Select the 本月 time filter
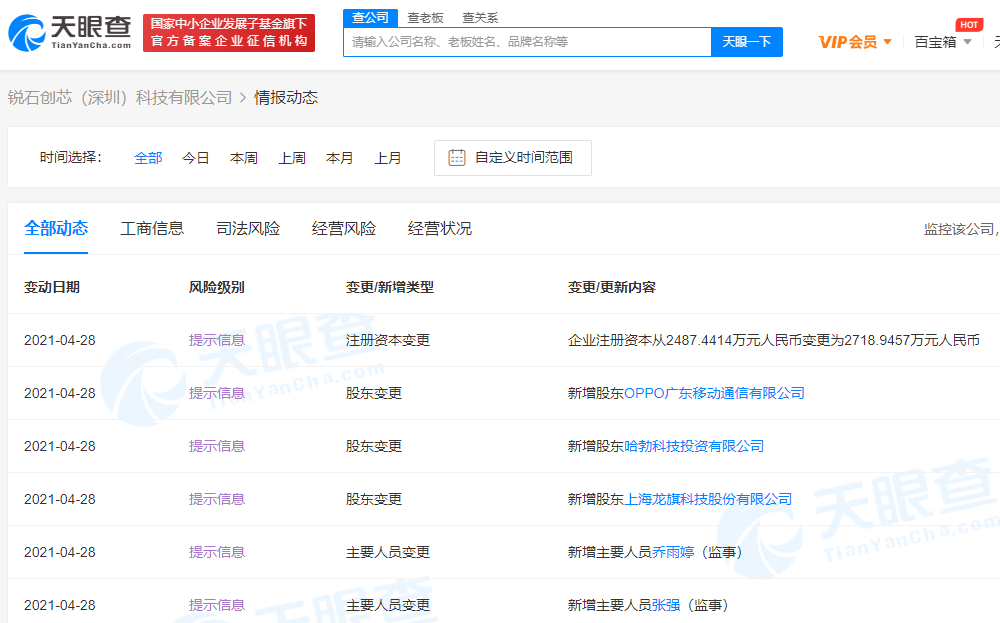Image resolution: width=1000 pixels, height=623 pixels. [x=339, y=158]
